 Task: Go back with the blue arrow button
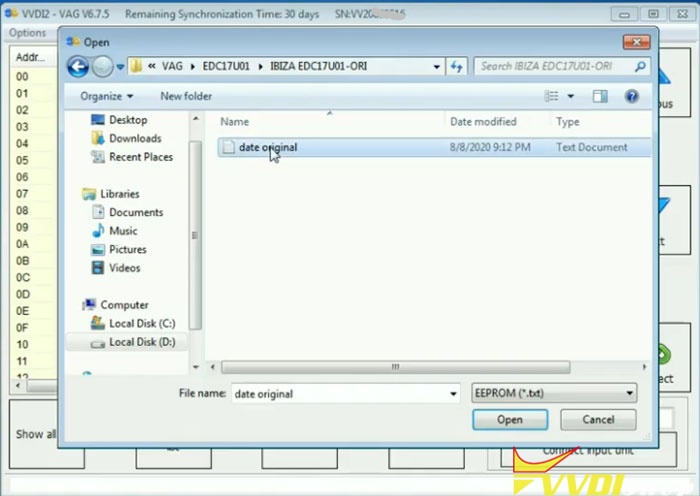tap(78, 67)
